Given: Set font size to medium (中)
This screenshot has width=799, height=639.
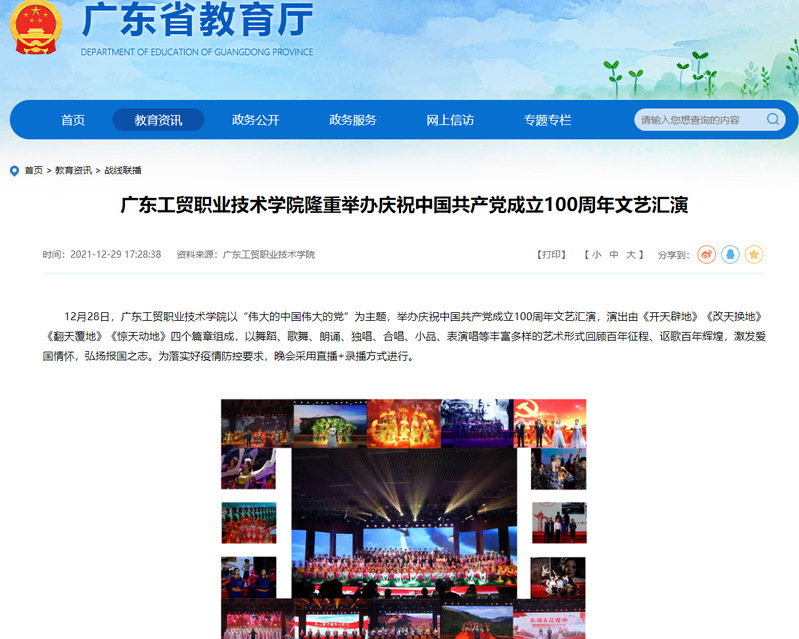Looking at the screenshot, I should click(x=613, y=255).
